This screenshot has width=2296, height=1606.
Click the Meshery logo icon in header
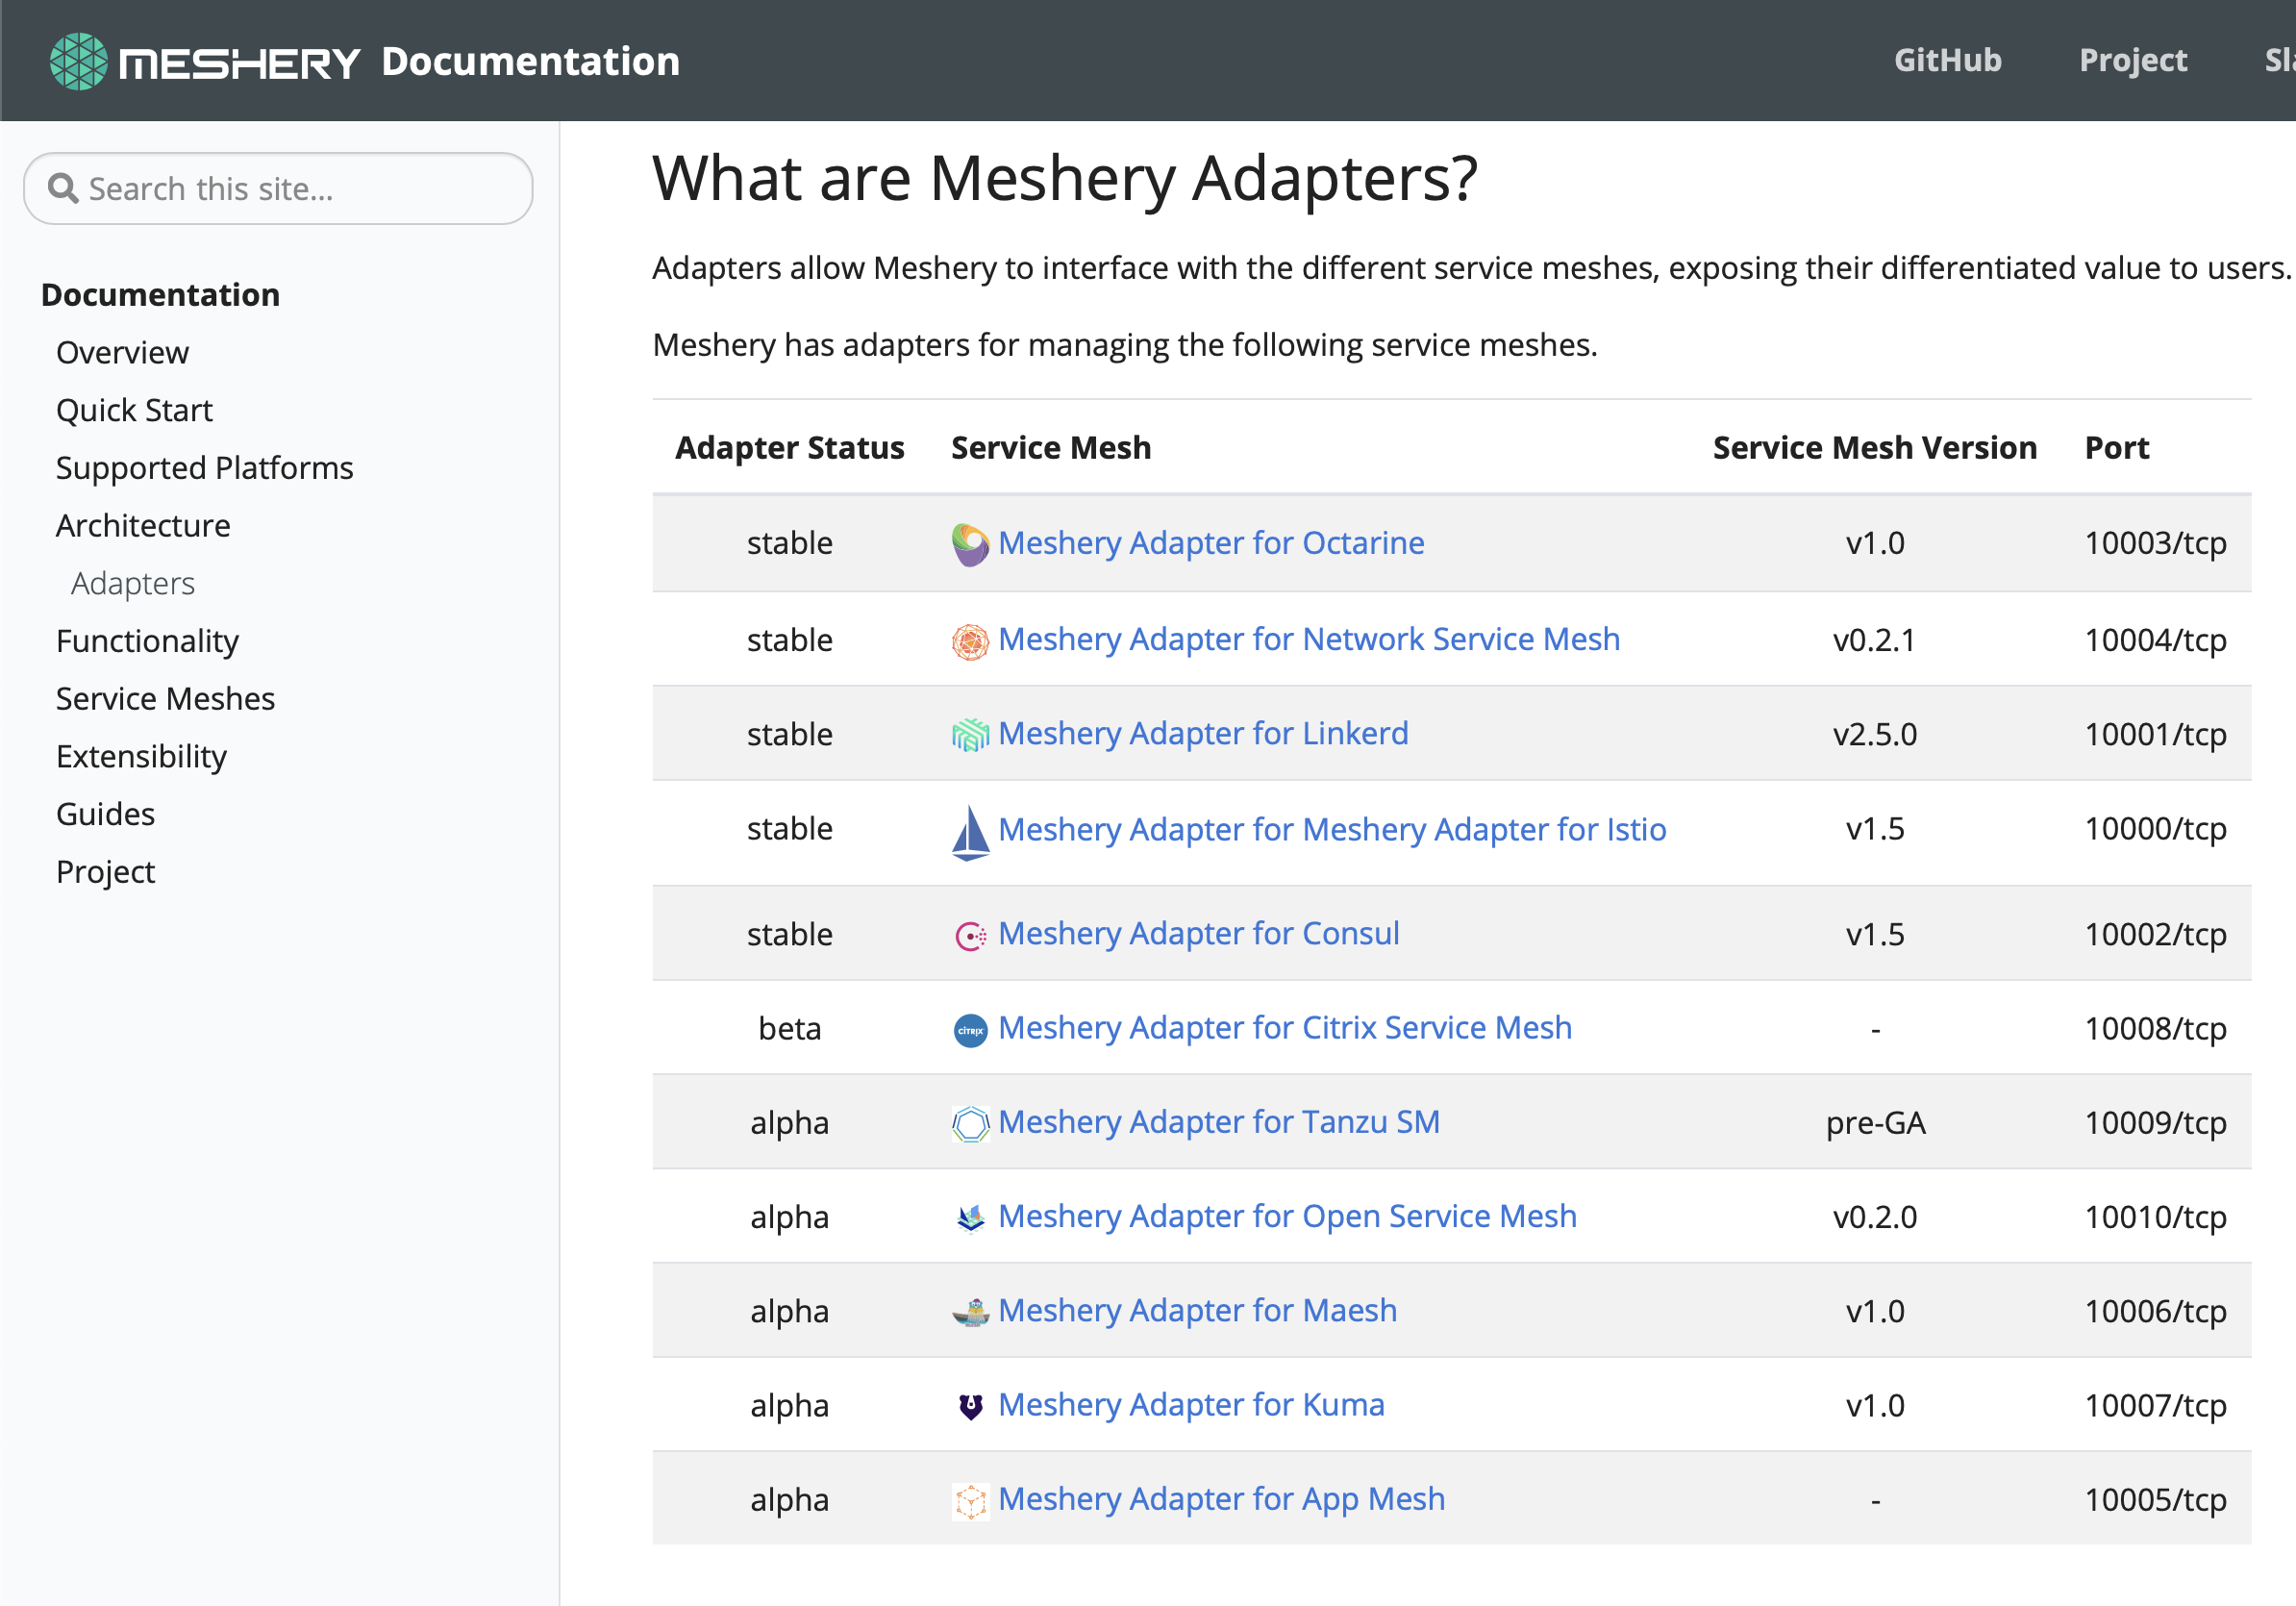coord(78,62)
